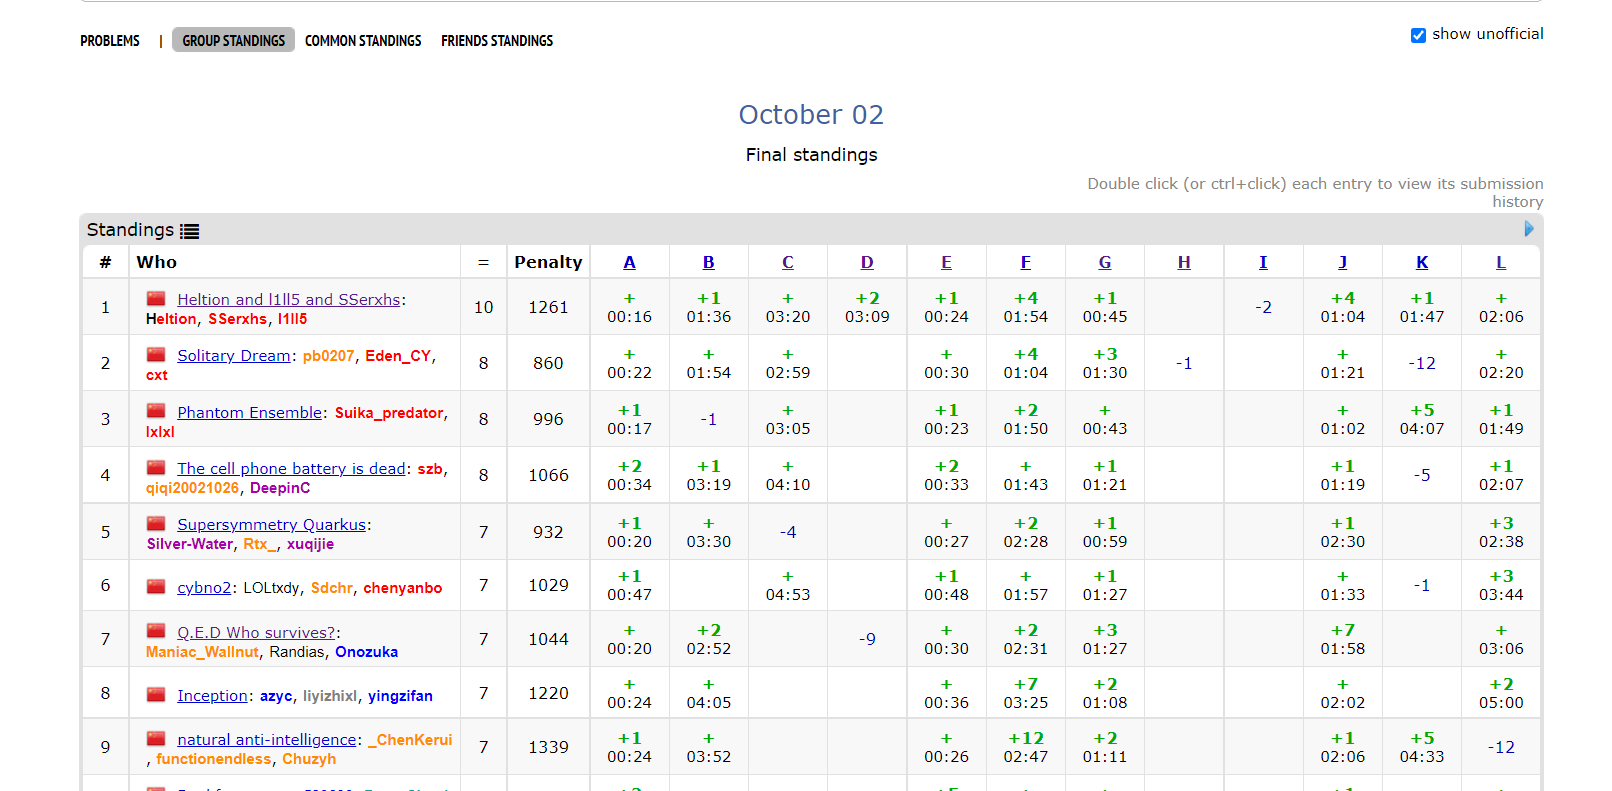Open the 'The cell phone battery is dead' team link
The width and height of the screenshot is (1612, 791).
(291, 468)
